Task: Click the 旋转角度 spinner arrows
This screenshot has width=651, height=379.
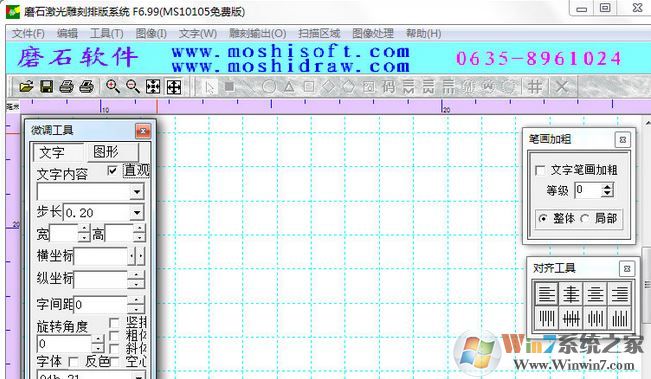Action: [x=98, y=344]
